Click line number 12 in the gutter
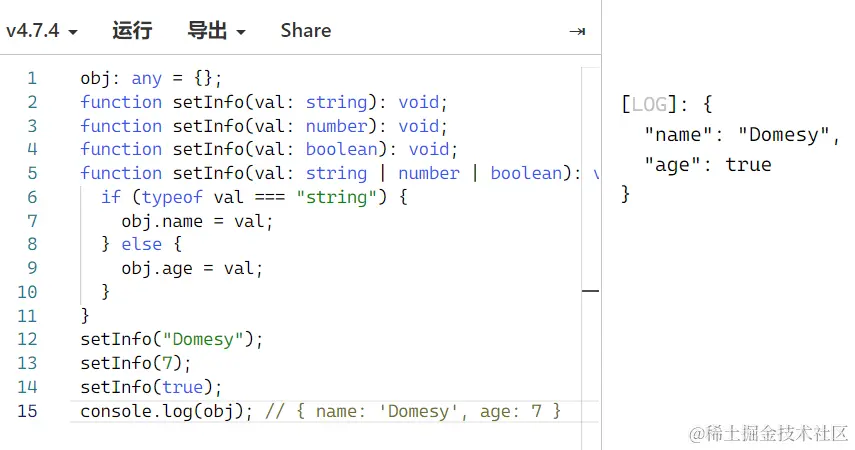The width and height of the screenshot is (855, 450). pyautogui.click(x=27, y=339)
